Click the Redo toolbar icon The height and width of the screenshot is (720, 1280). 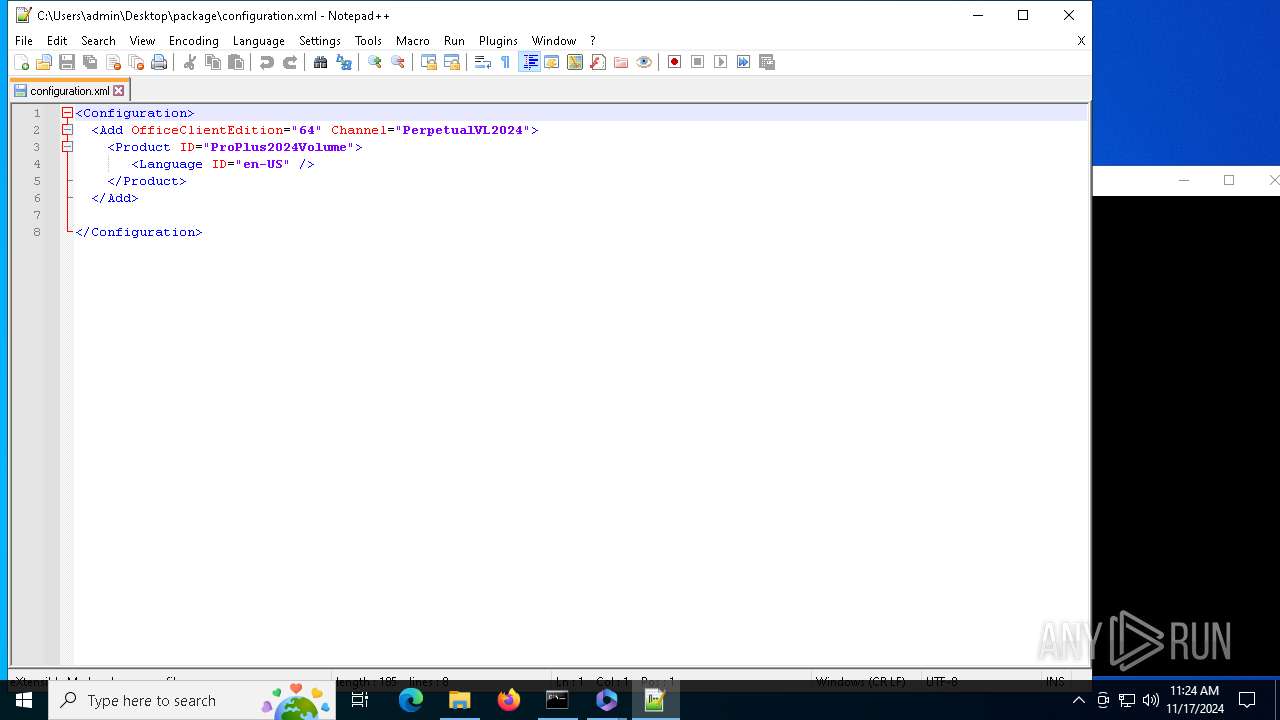pyautogui.click(x=290, y=62)
